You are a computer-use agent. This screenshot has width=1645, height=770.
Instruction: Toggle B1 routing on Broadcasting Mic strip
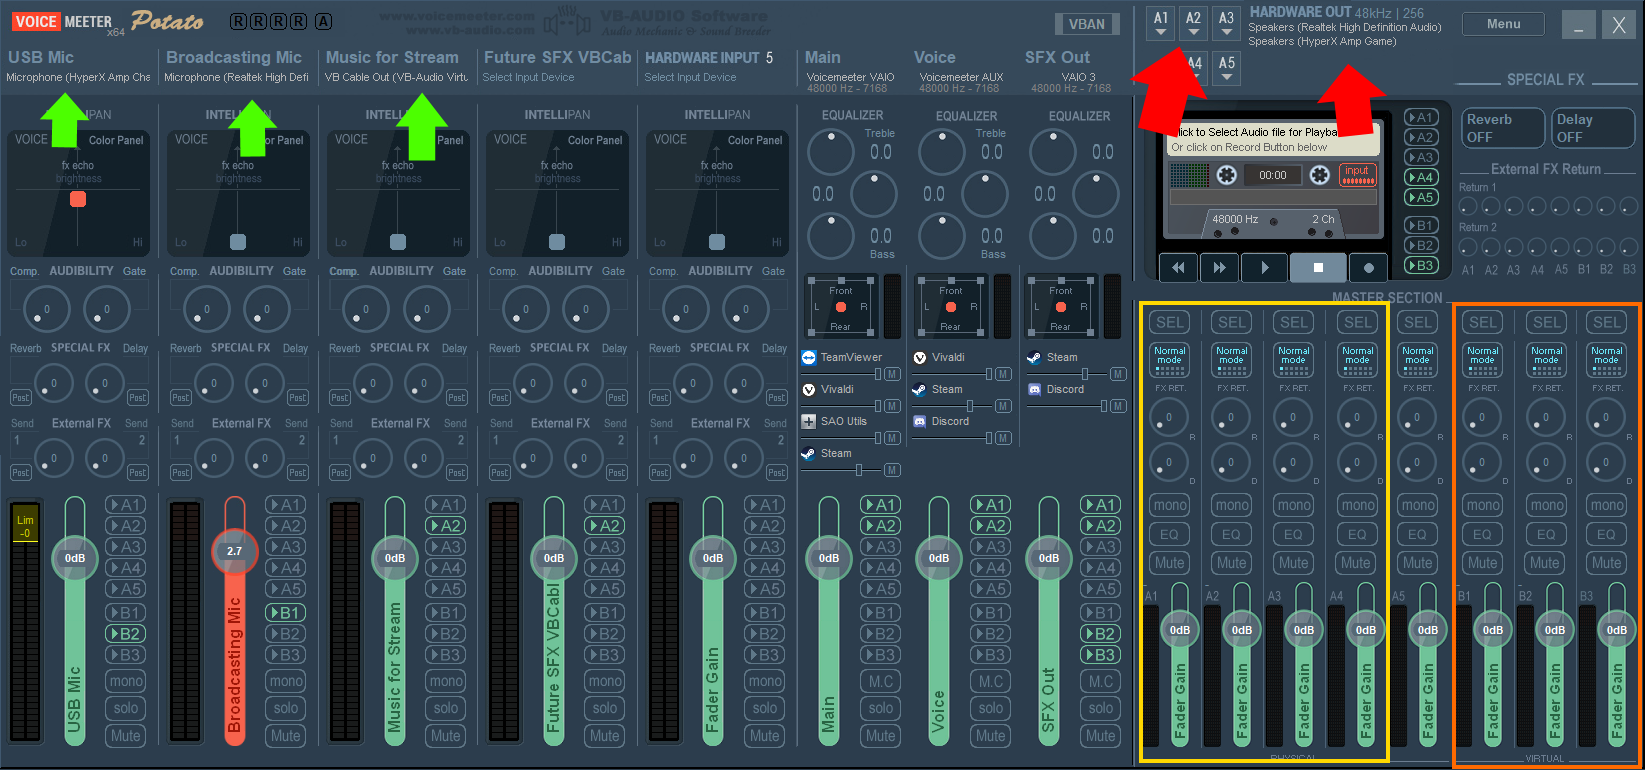click(285, 612)
